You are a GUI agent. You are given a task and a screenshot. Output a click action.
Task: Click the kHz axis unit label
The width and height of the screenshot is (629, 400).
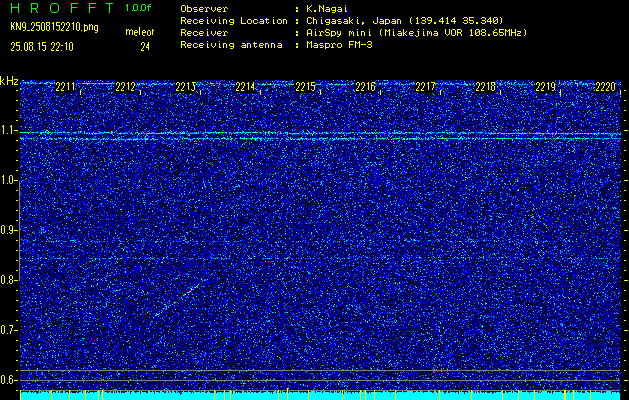(9, 81)
